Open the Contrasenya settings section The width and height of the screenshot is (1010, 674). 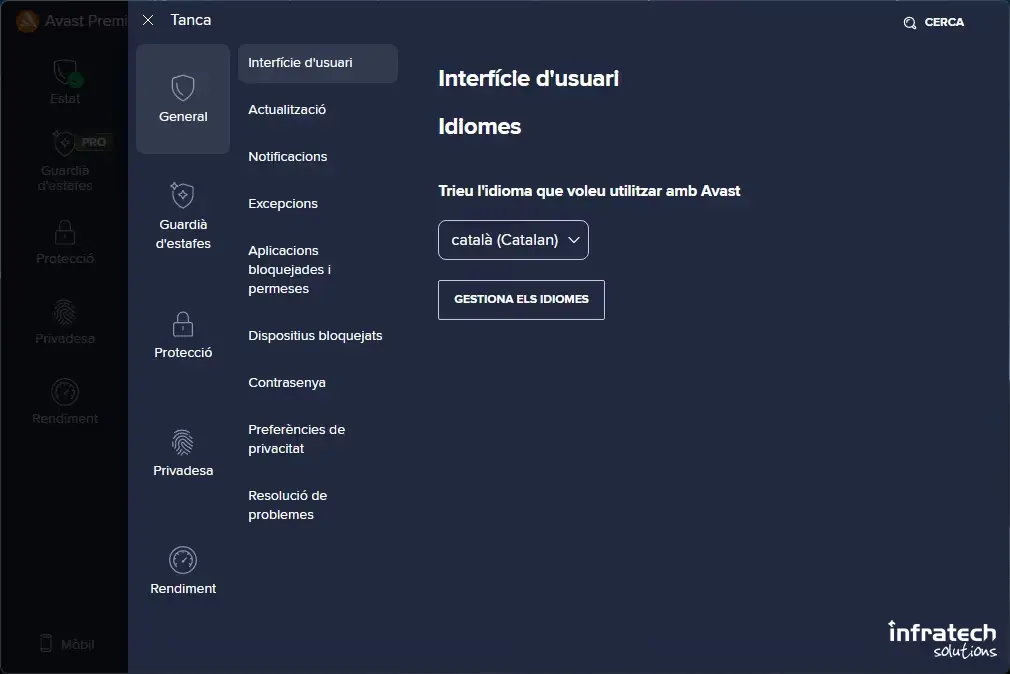point(287,382)
